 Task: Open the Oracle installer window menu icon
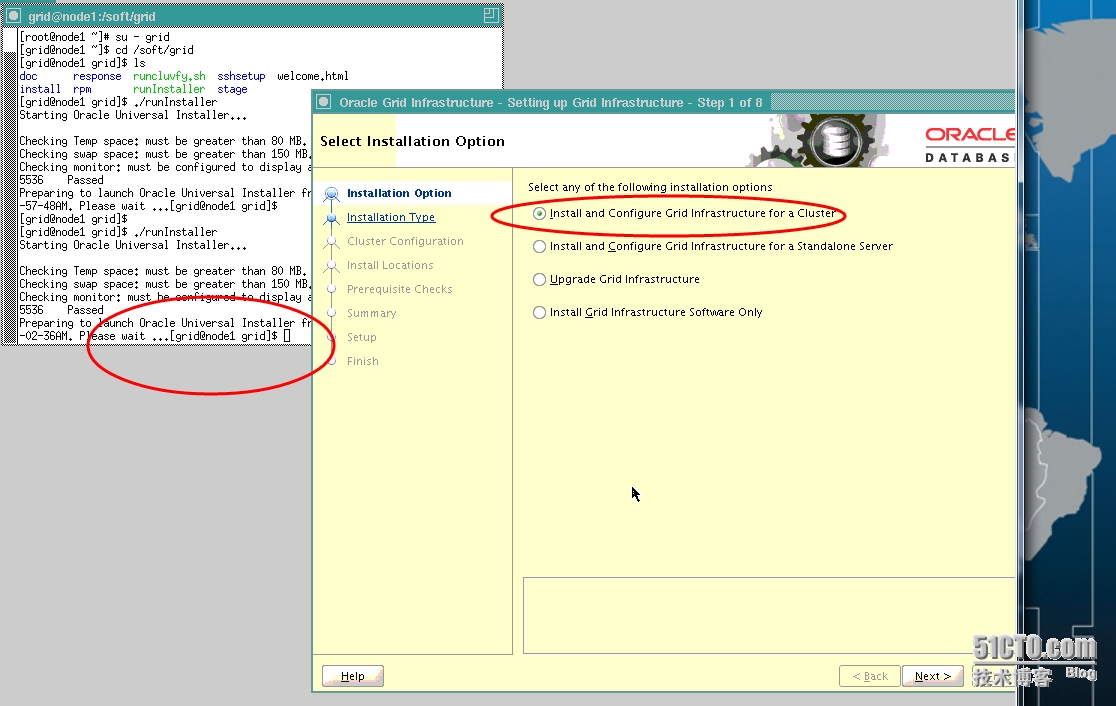[324, 102]
